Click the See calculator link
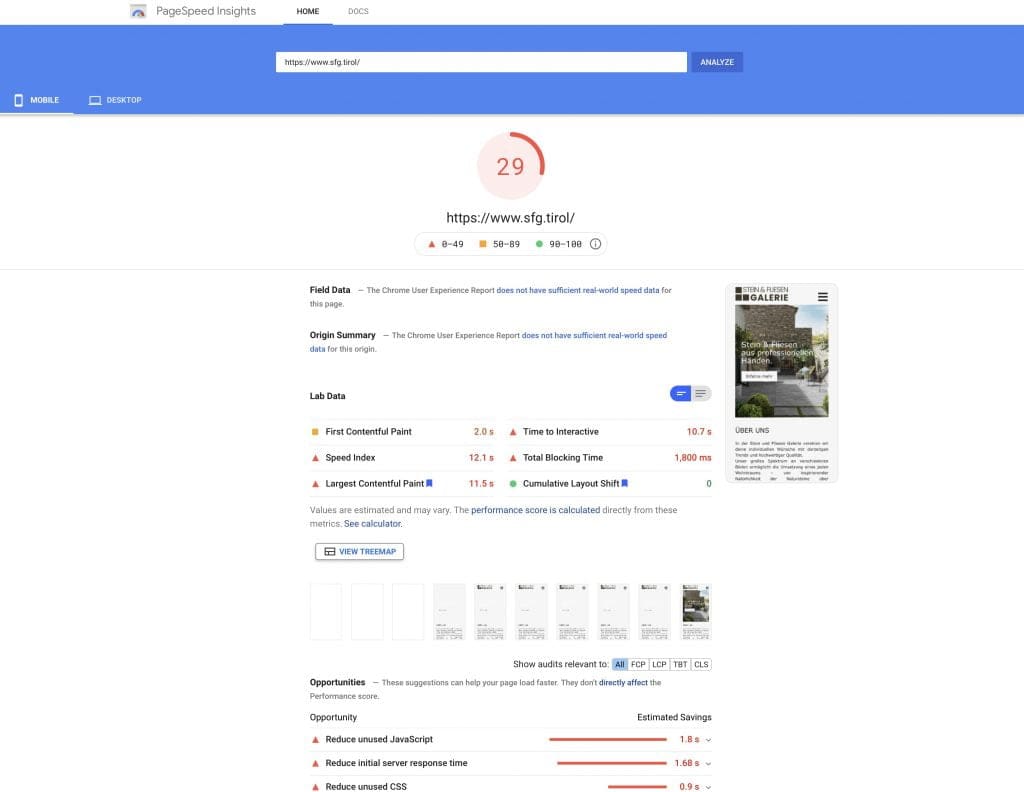Image resolution: width=1024 pixels, height=792 pixels. [x=372, y=523]
